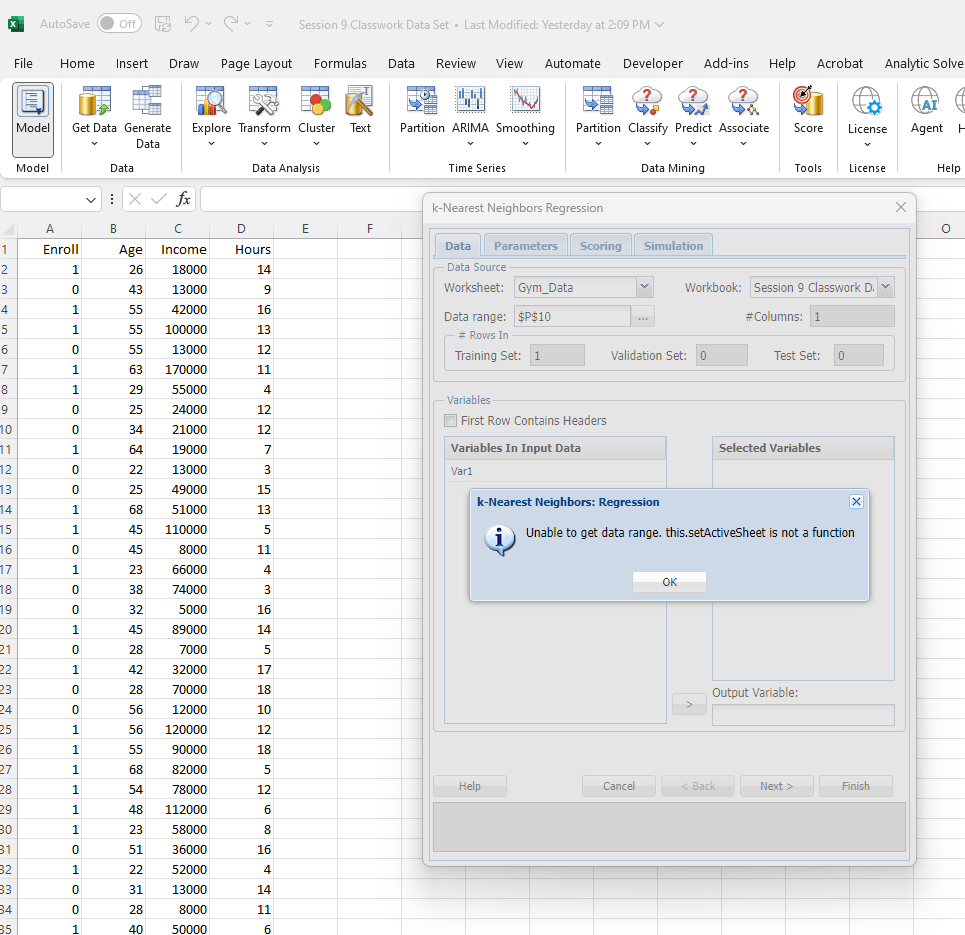The height and width of the screenshot is (935, 965).
Task: Click the Data range input field
Action: [x=572, y=316]
